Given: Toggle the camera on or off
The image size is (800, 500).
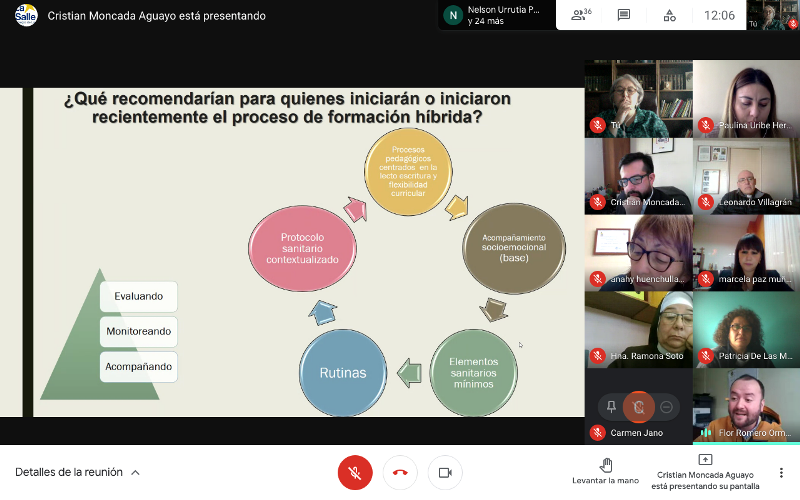Looking at the screenshot, I should coord(445,472).
